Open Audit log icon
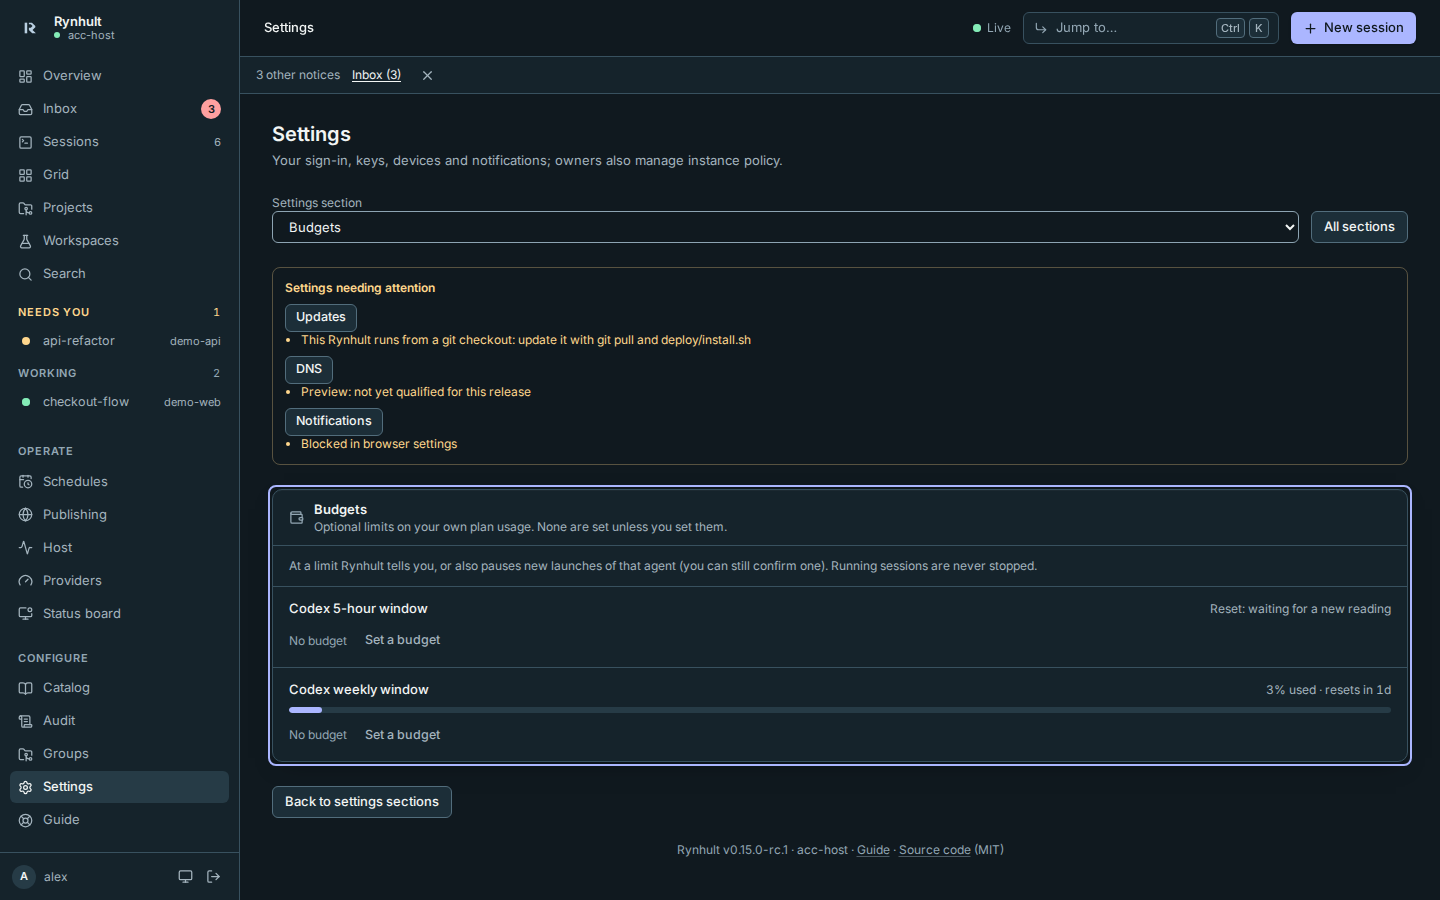Screen dimensions: 1440x900 coord(26,721)
